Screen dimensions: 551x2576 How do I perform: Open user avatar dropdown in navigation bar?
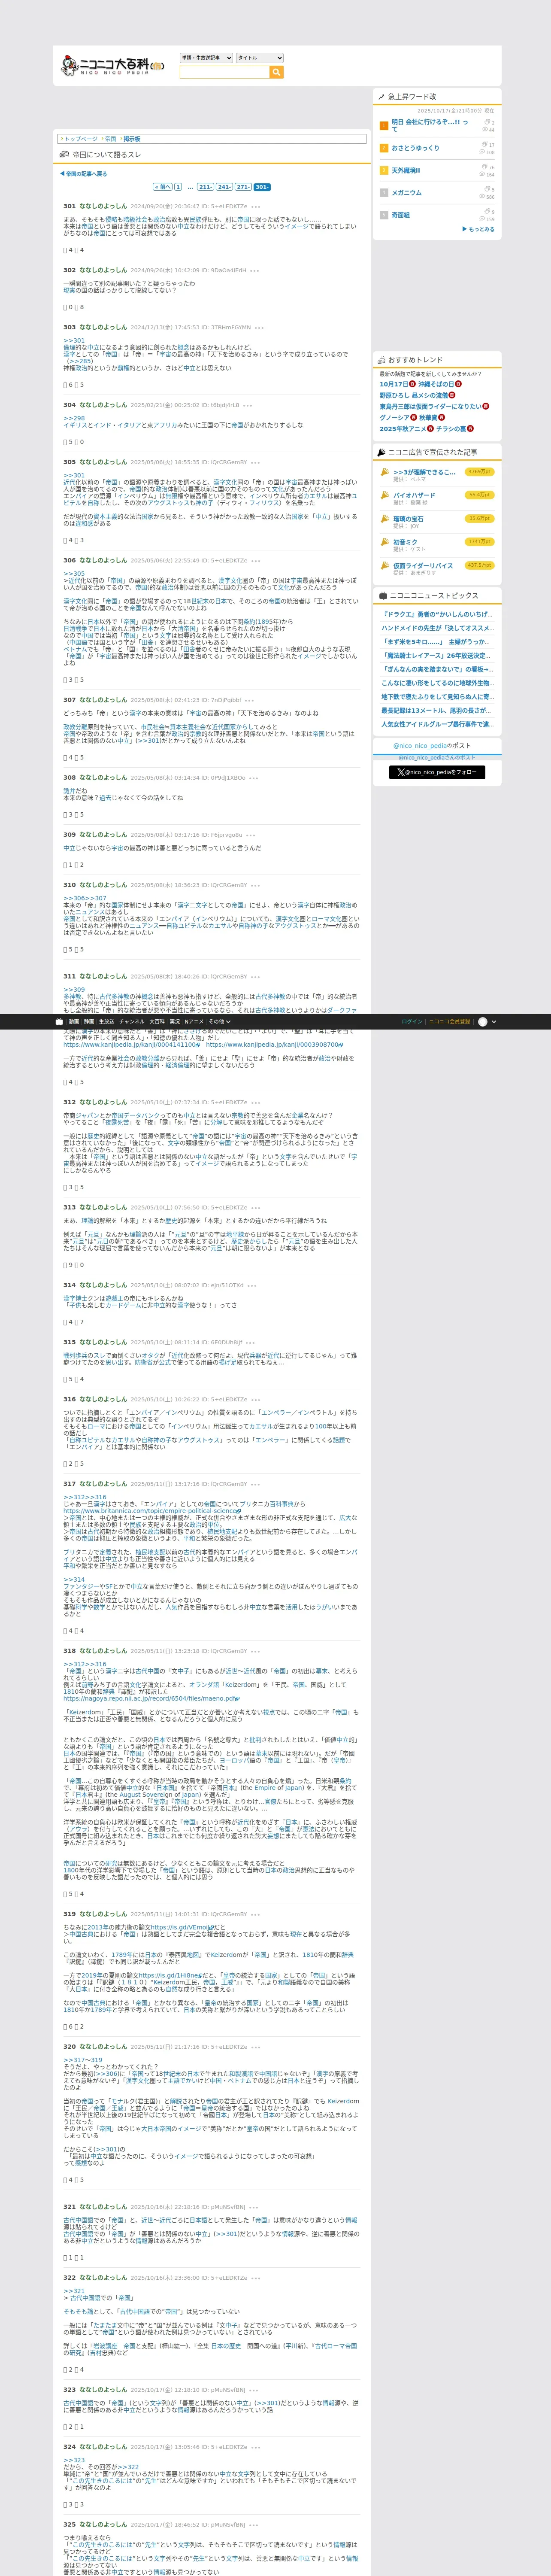486,1022
